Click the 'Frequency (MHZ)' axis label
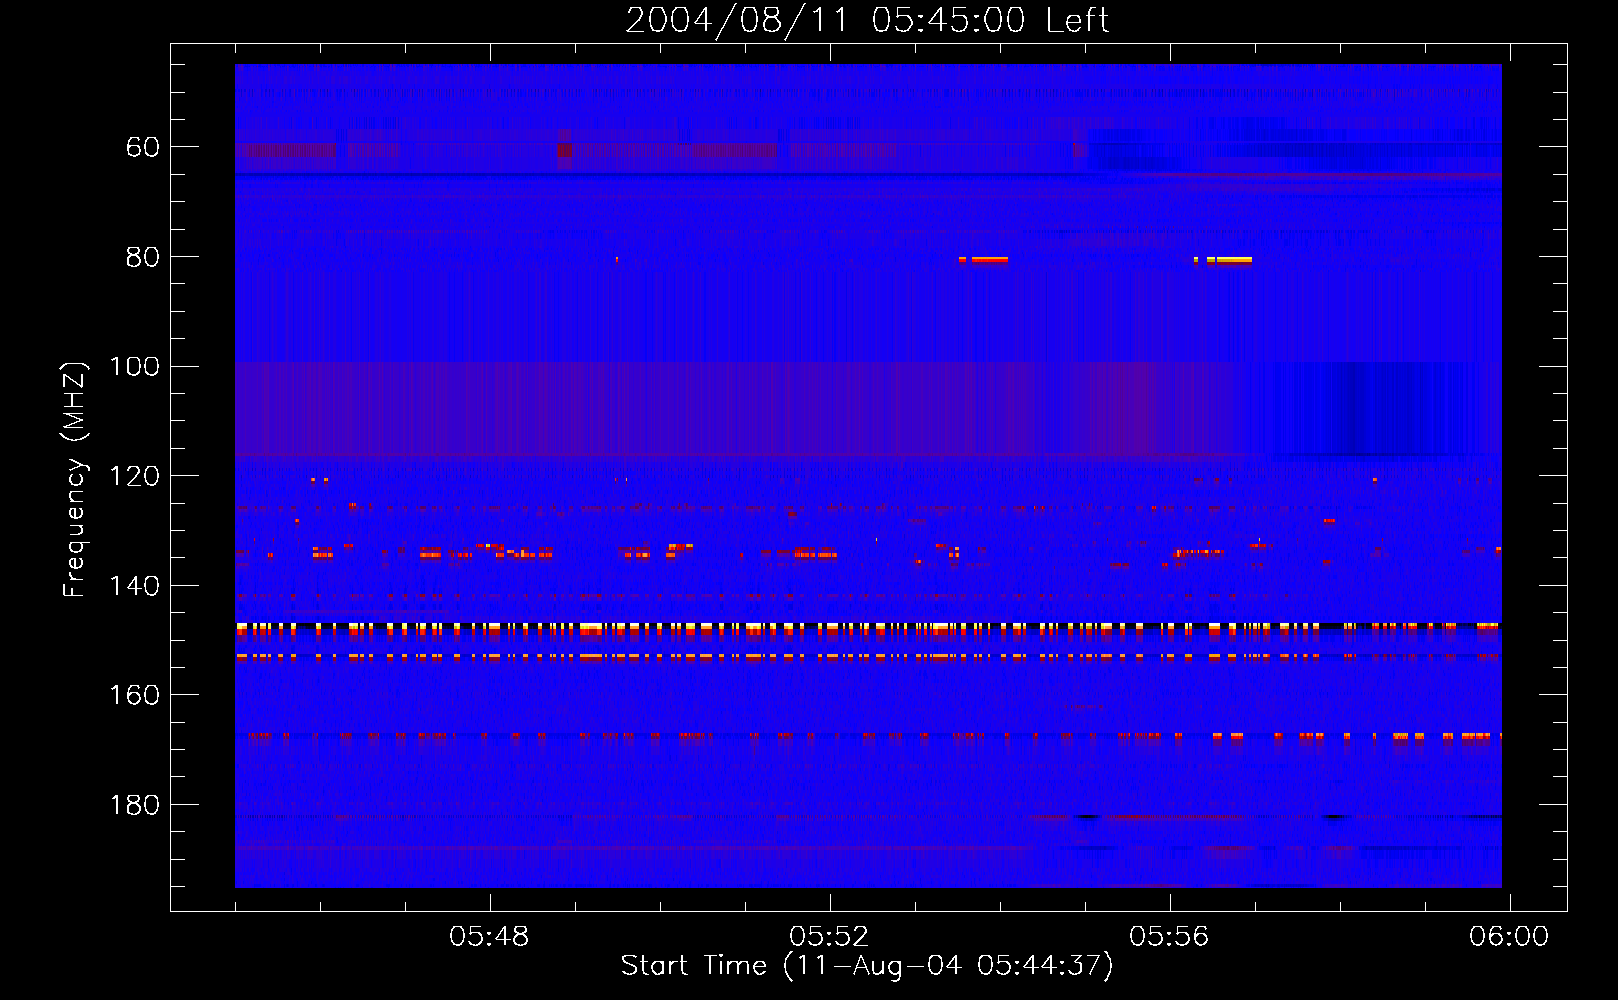 click(x=75, y=479)
